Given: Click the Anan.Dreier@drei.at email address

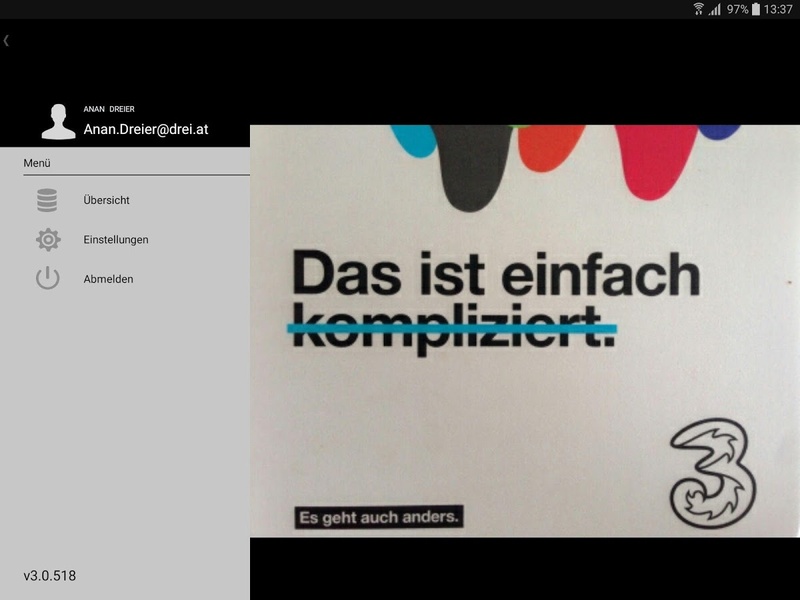Looking at the screenshot, I should 146,129.
